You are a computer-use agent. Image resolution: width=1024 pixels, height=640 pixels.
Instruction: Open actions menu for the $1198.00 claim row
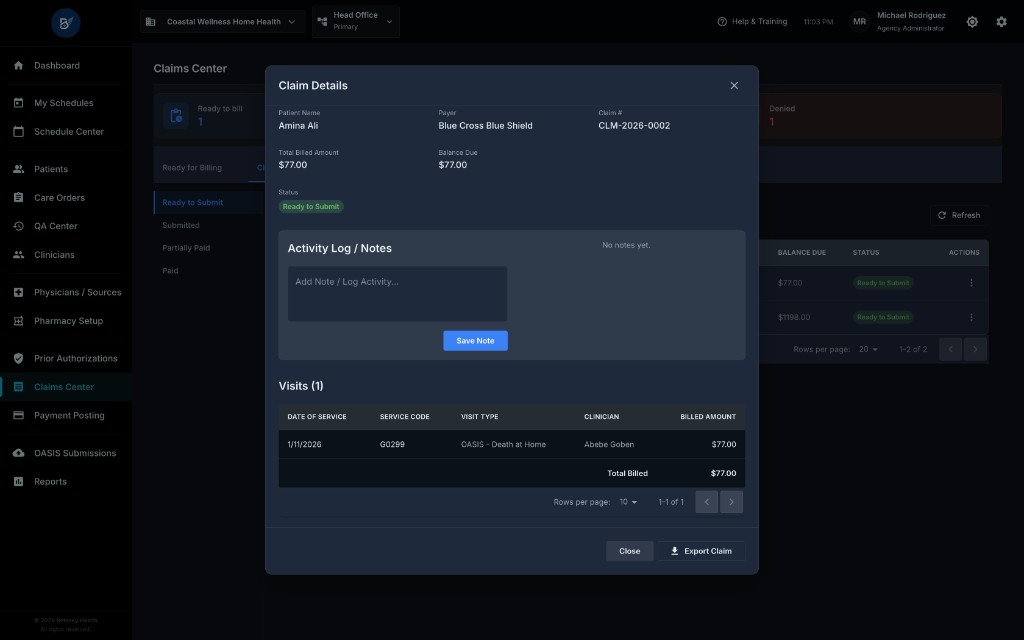coord(971,317)
